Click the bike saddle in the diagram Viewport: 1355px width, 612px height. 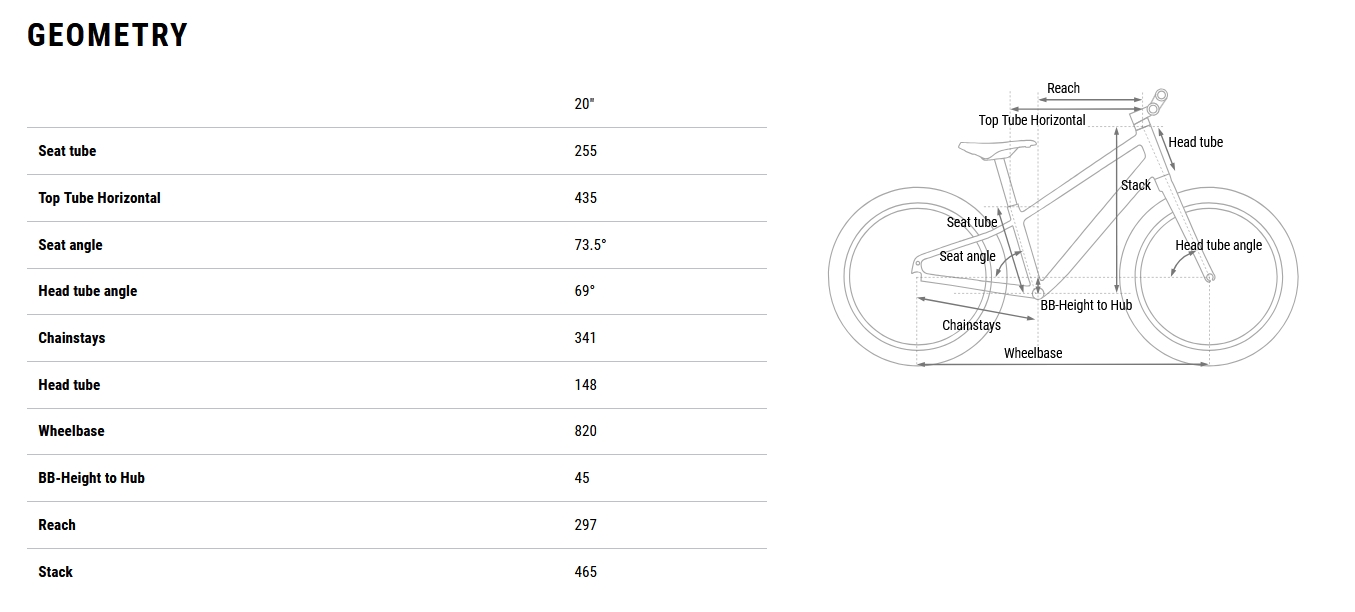(x=996, y=149)
